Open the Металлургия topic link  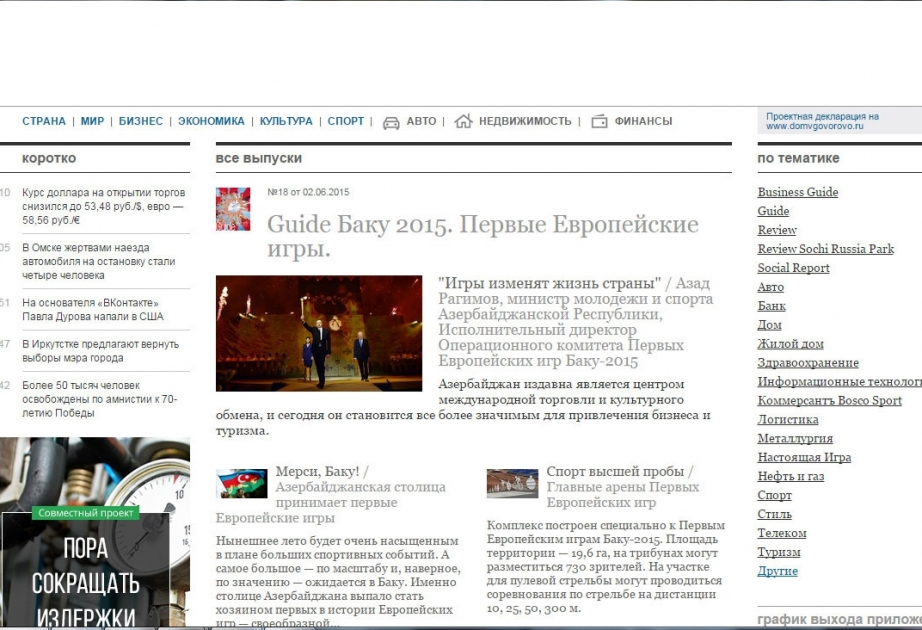(795, 438)
